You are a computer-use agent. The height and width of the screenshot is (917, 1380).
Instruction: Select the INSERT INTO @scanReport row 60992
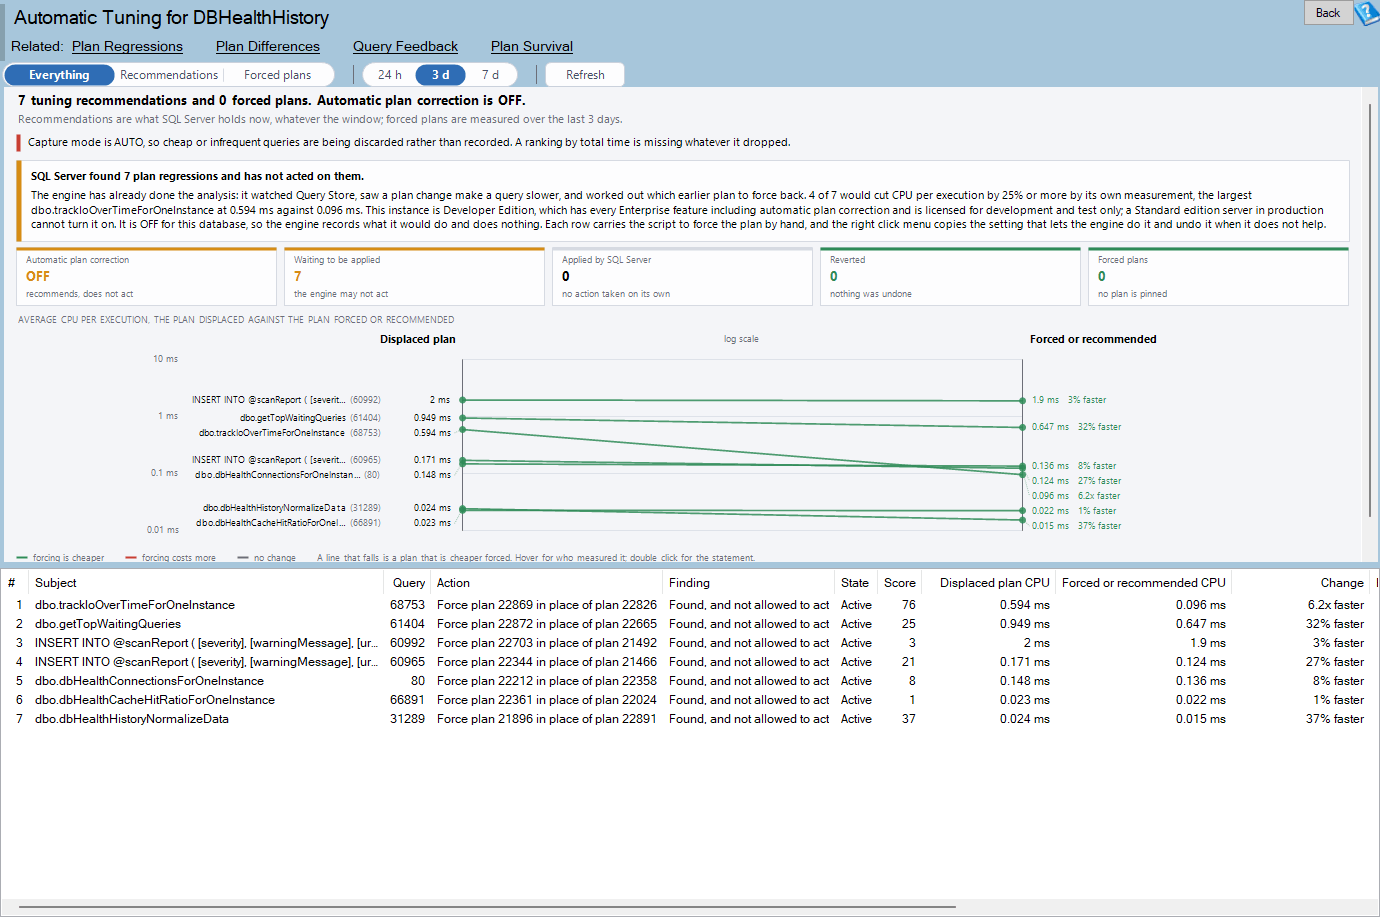pos(690,643)
